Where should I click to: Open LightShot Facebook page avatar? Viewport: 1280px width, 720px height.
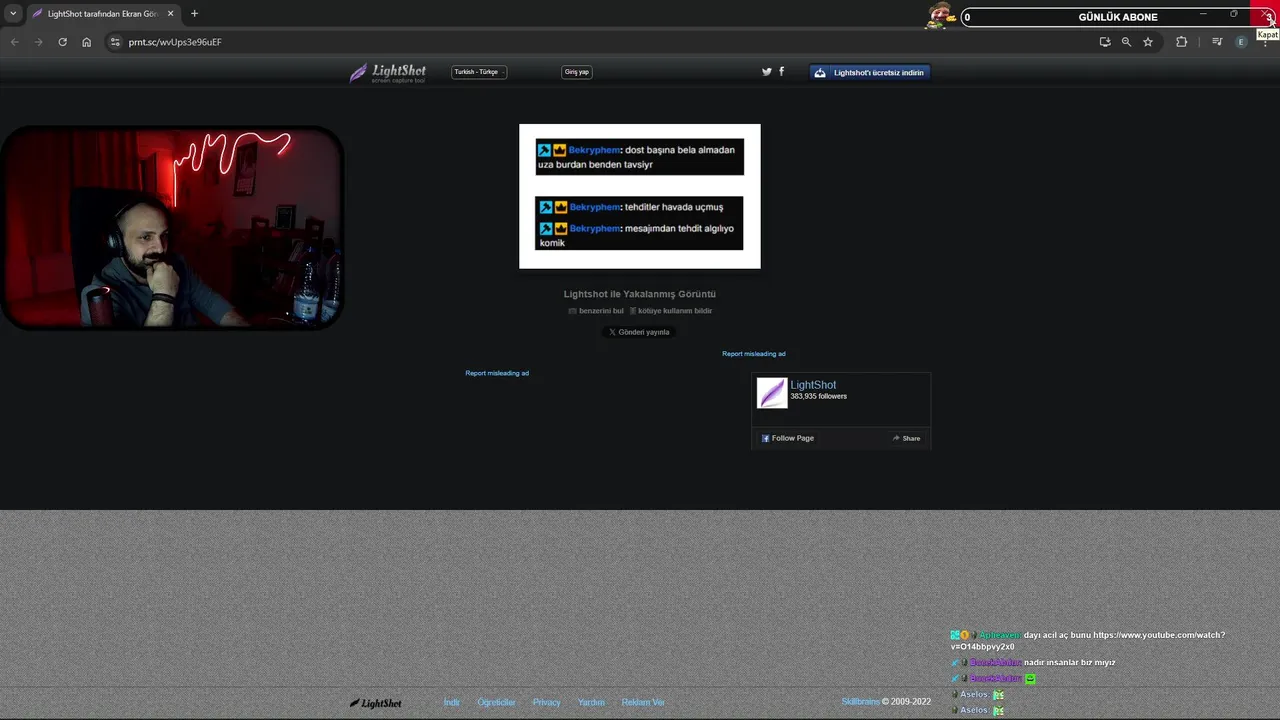pyautogui.click(x=772, y=393)
